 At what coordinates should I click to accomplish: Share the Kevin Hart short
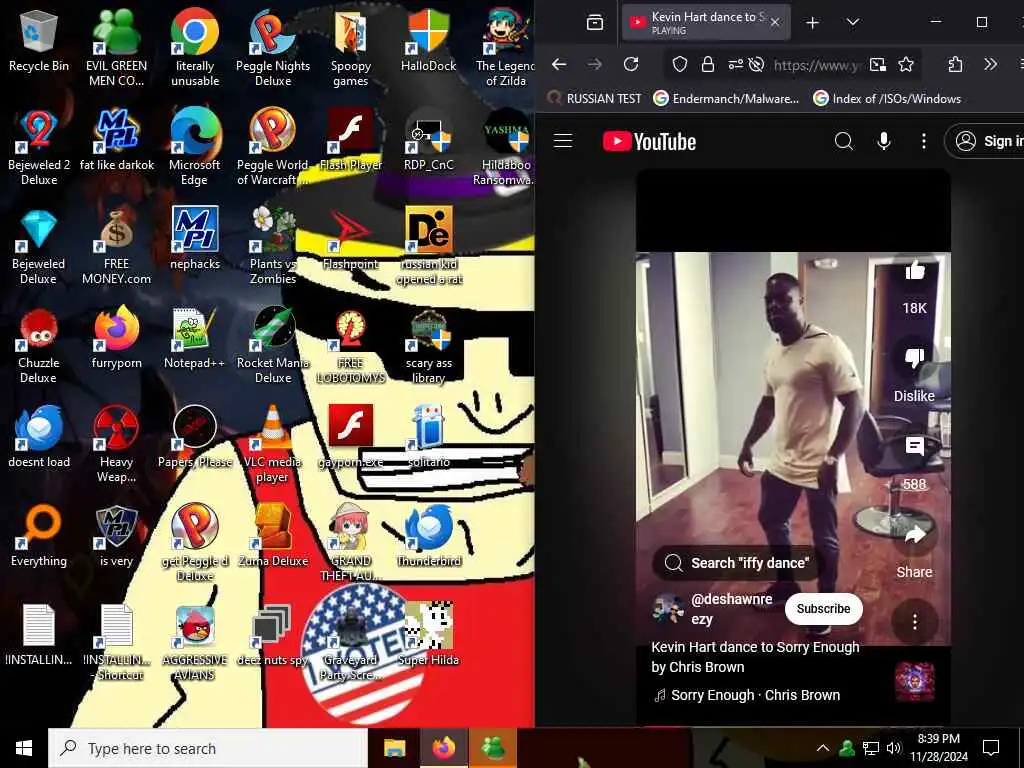pyautogui.click(x=914, y=535)
